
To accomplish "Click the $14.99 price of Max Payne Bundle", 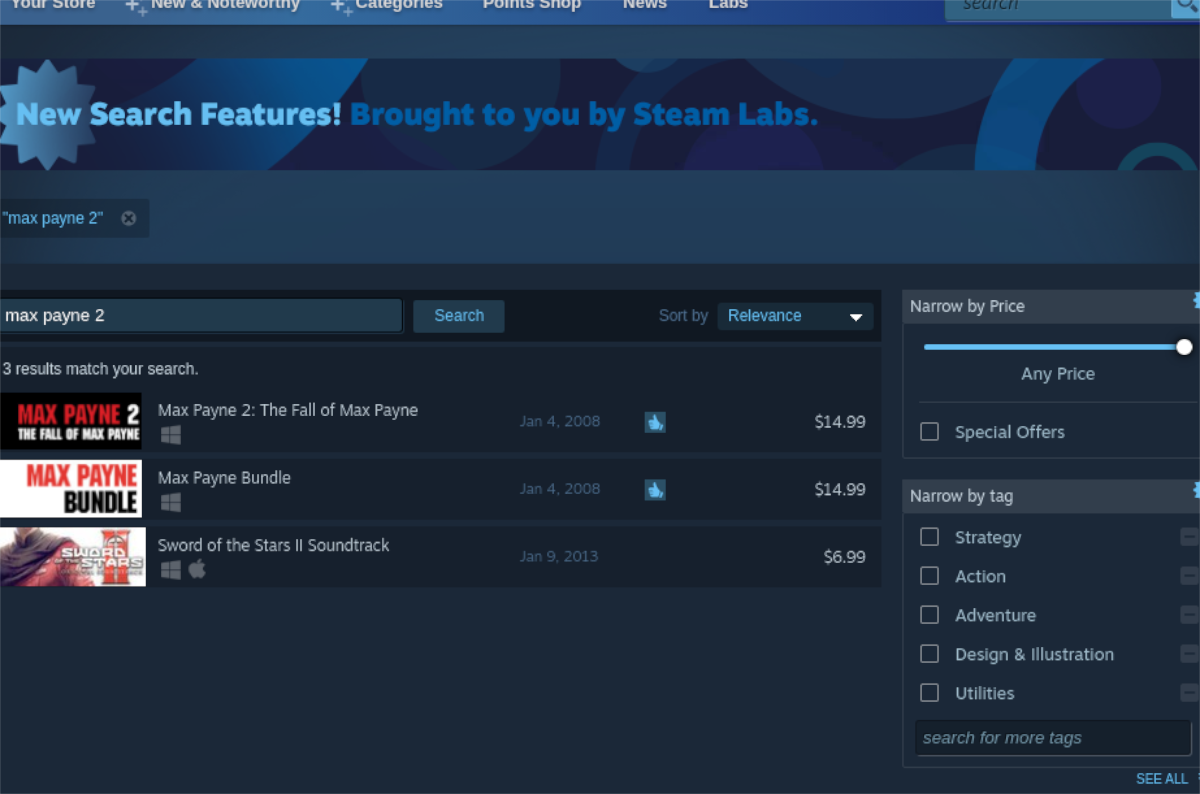I will [840, 490].
